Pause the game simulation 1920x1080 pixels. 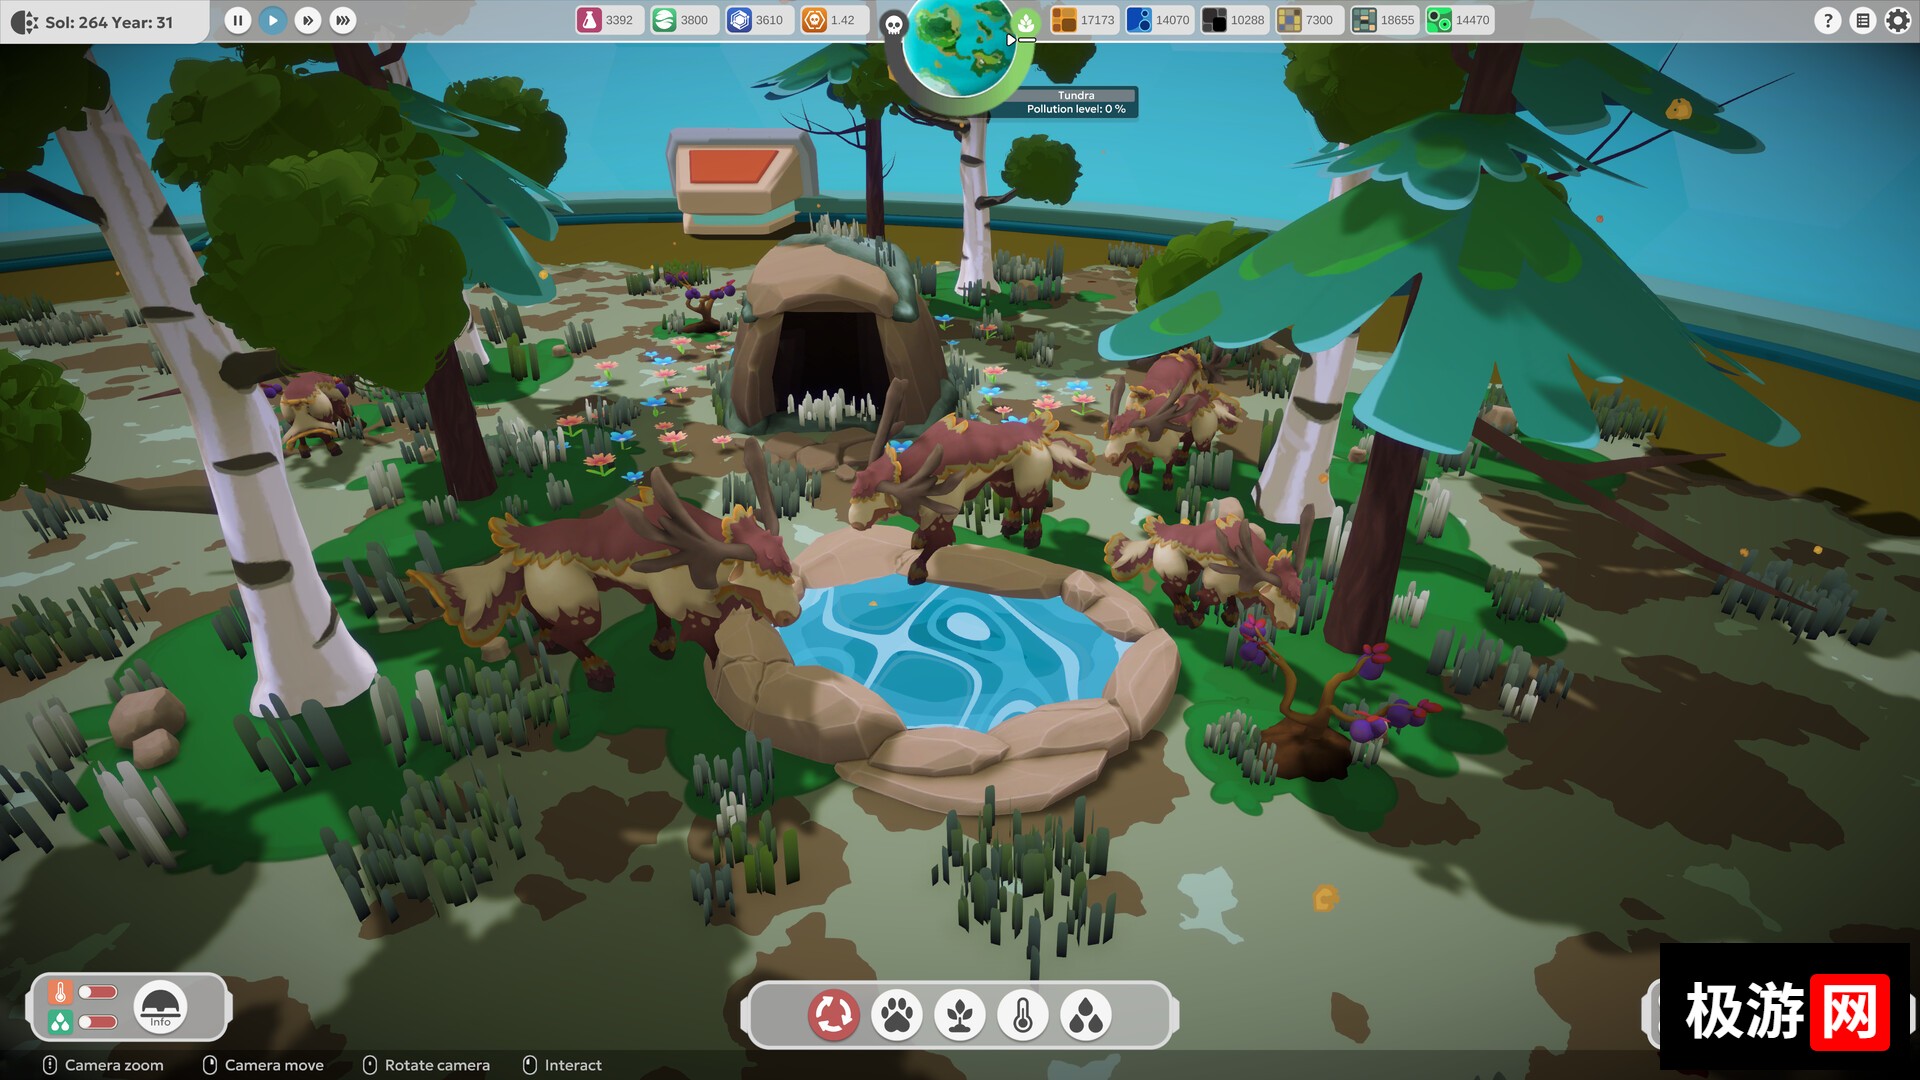click(237, 20)
